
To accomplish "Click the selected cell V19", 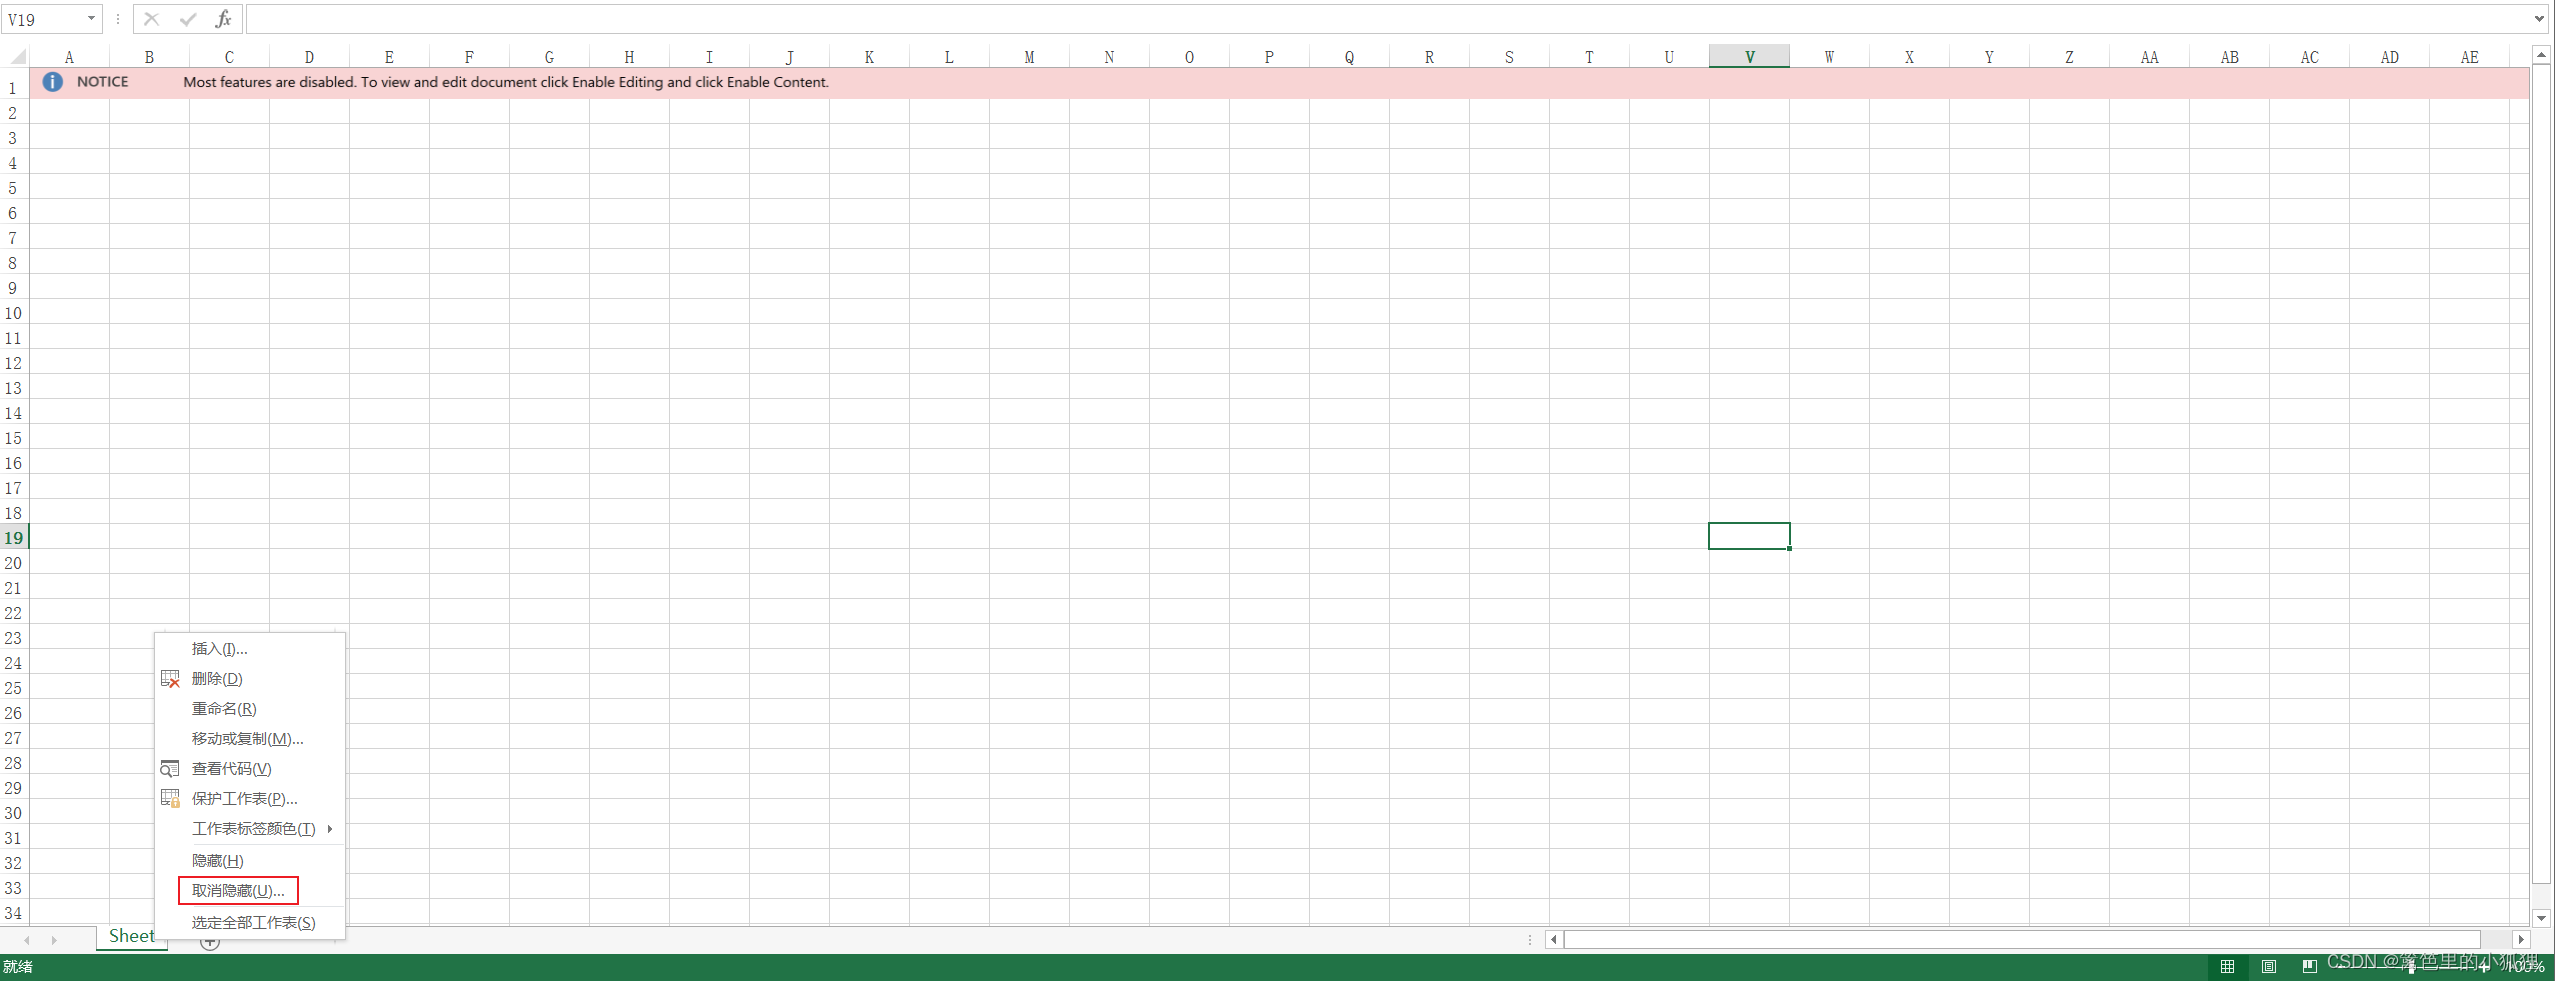I will tap(1749, 536).
